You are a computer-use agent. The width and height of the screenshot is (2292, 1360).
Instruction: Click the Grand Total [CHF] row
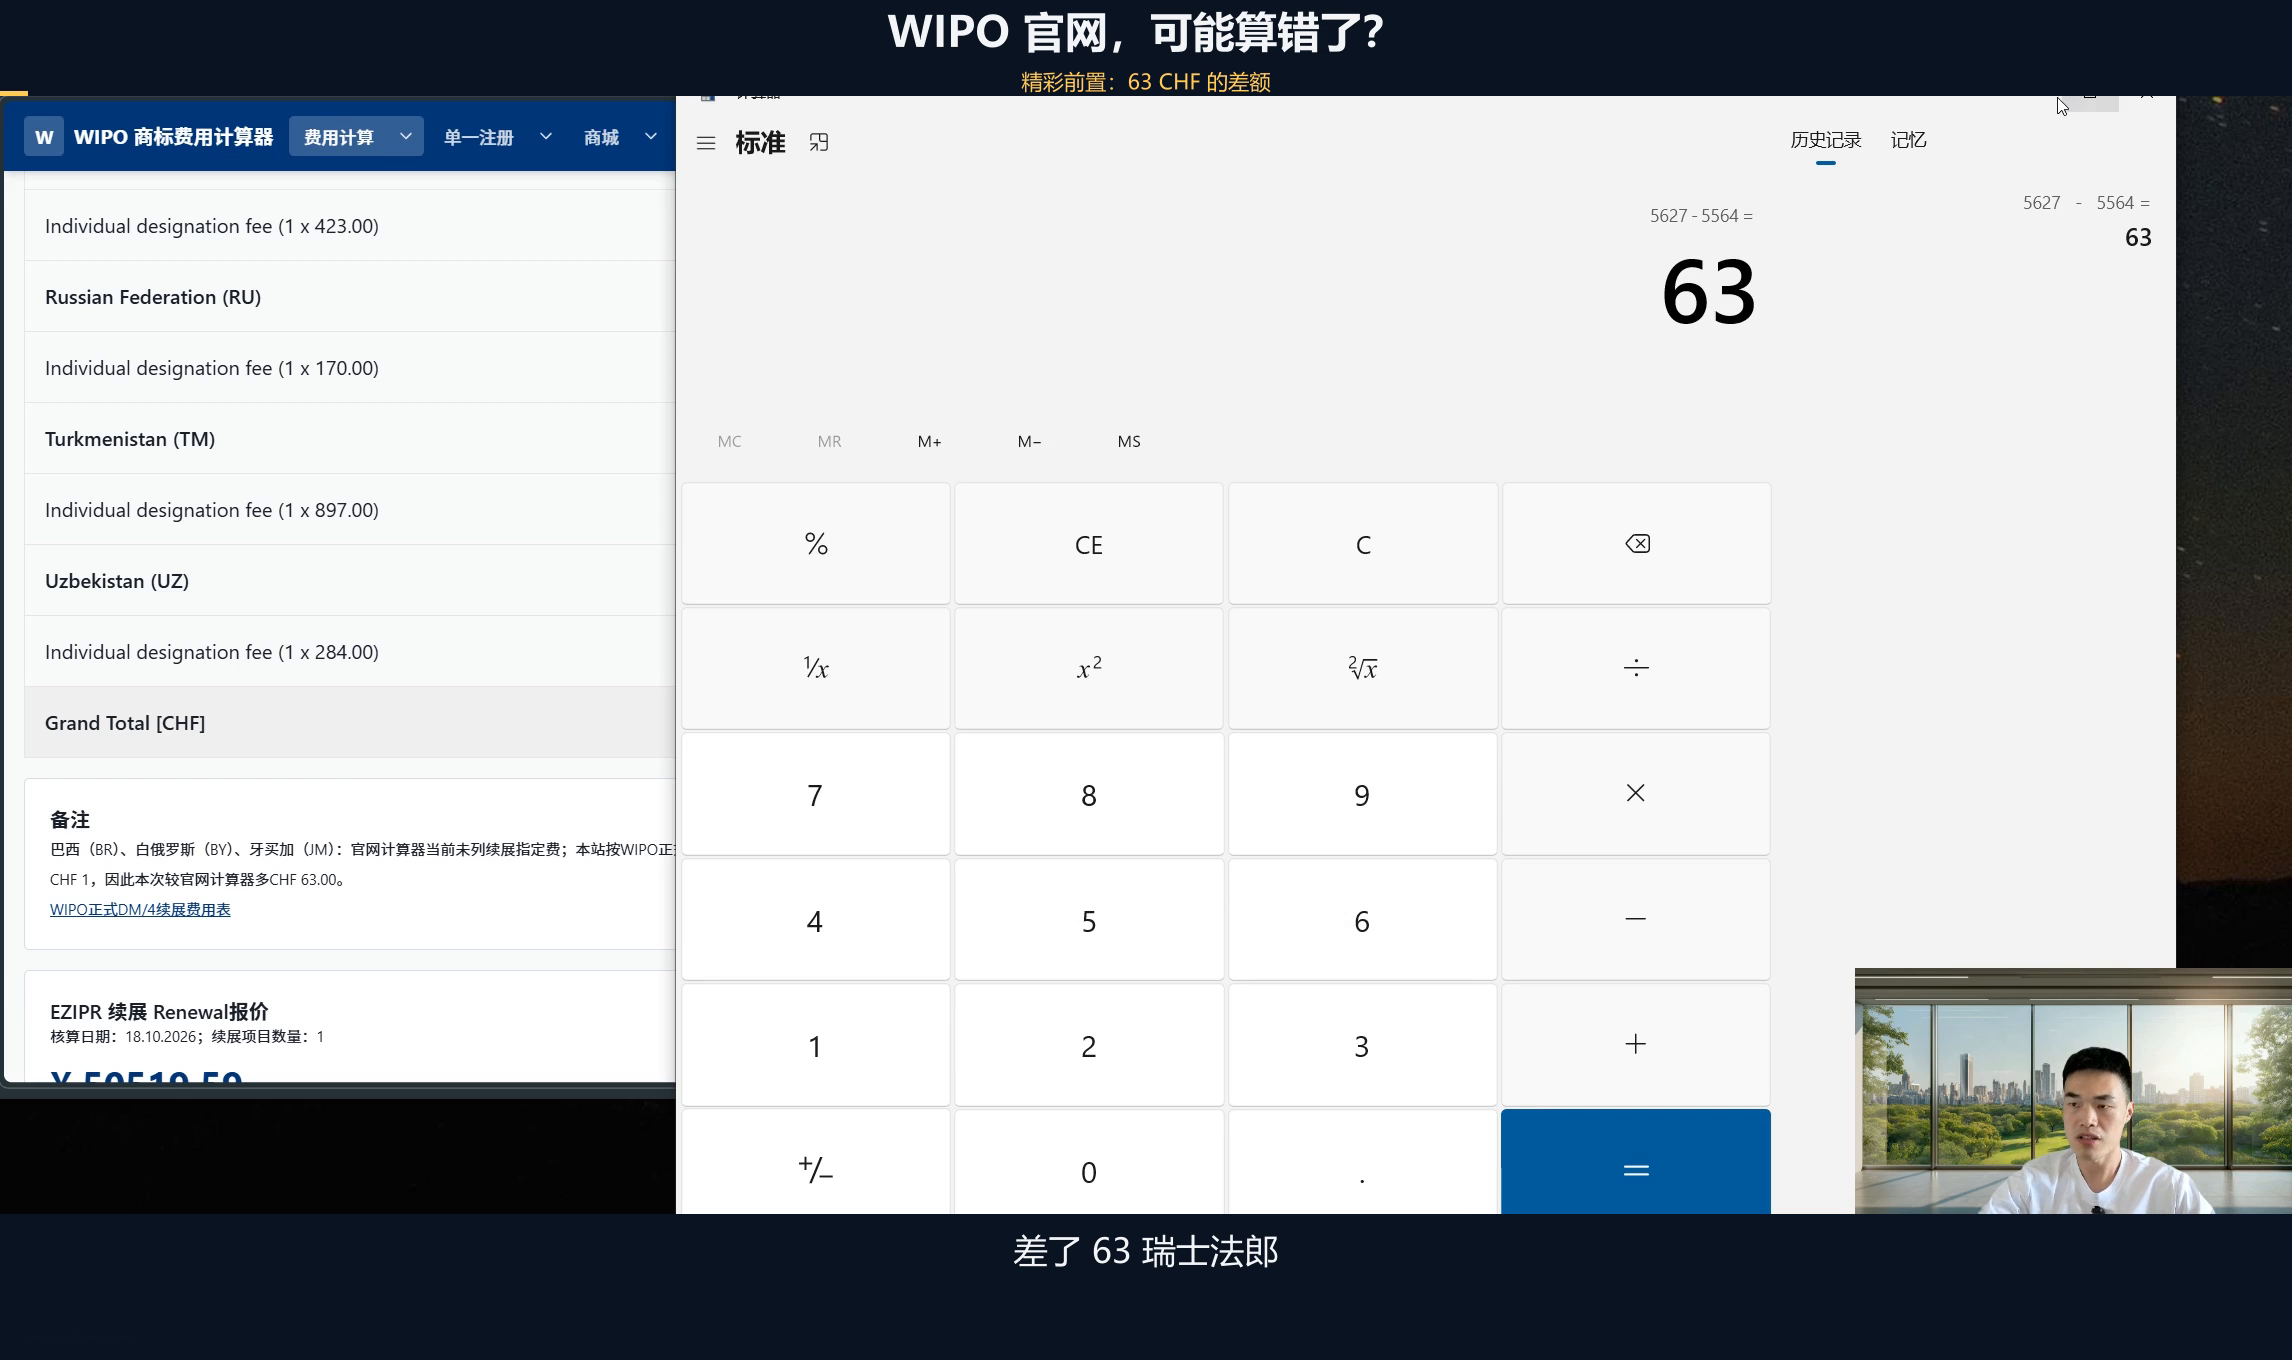coord(350,722)
